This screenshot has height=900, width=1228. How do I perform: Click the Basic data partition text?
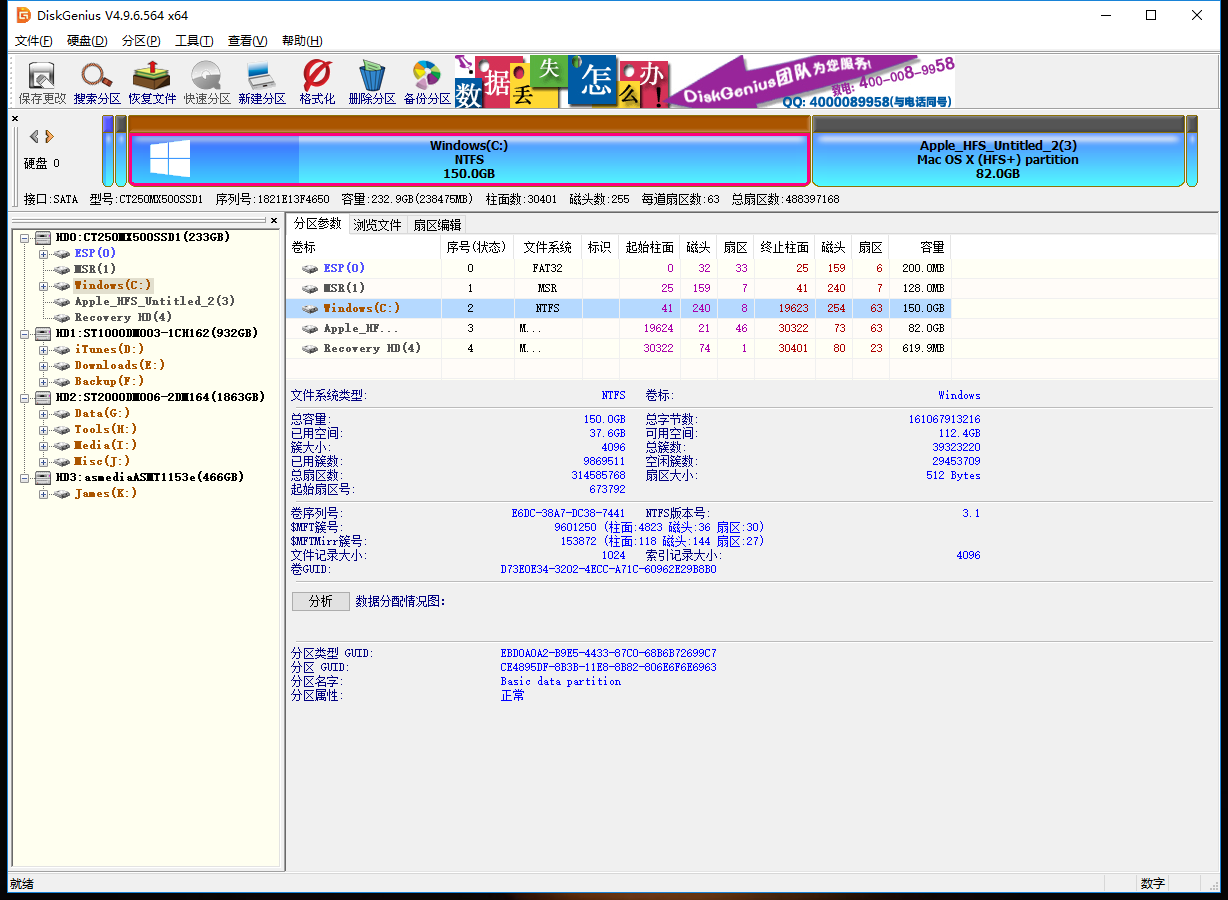click(560, 682)
